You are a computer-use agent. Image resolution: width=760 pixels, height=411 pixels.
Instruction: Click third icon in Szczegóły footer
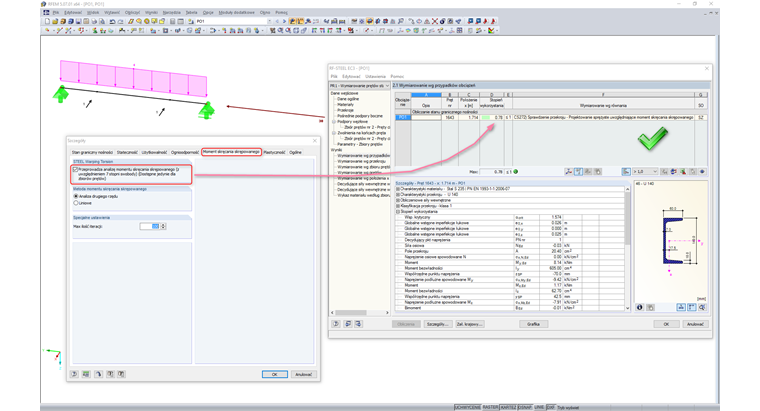pyautogui.click(x=98, y=374)
